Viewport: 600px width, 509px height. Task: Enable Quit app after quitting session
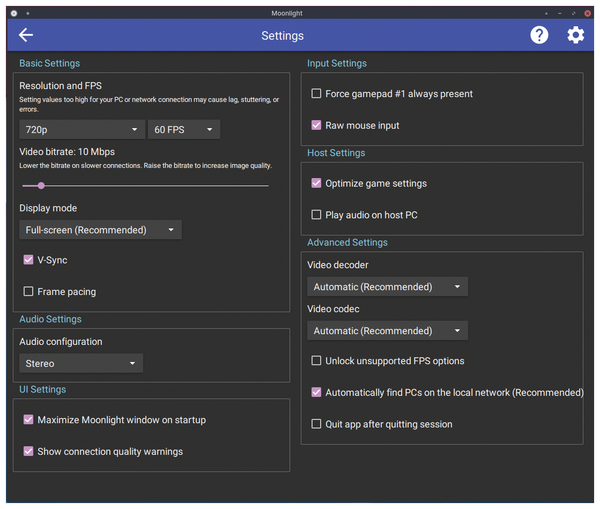316,424
